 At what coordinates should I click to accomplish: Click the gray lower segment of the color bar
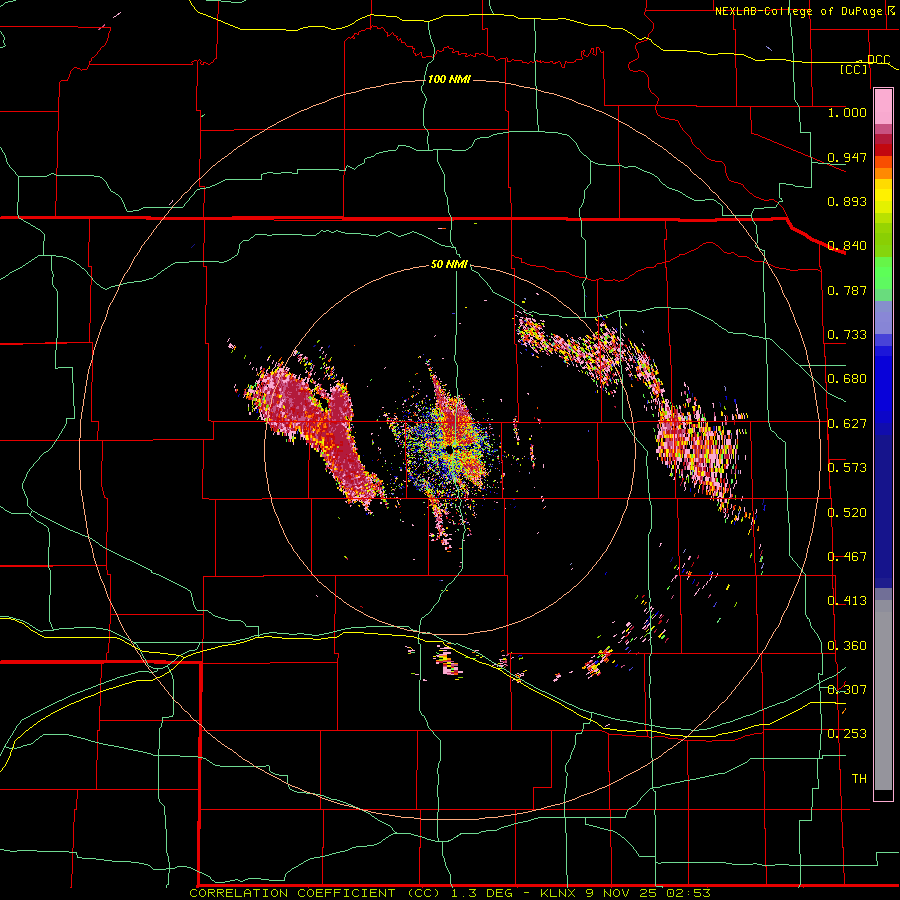coord(883,695)
